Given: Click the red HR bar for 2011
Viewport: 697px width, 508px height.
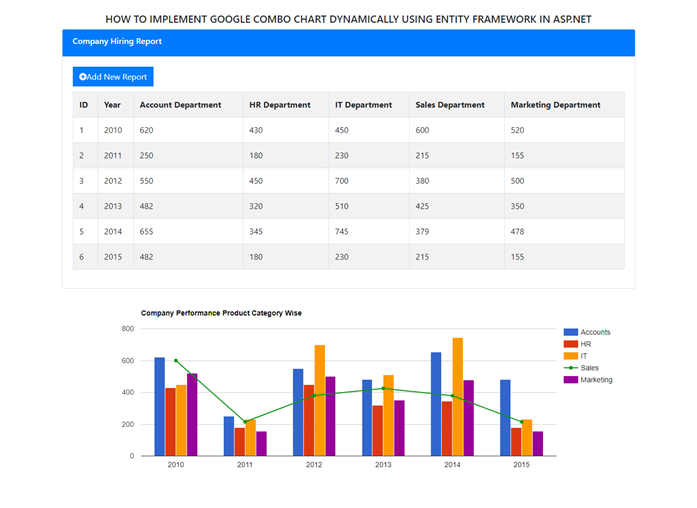Looking at the screenshot, I should click(x=240, y=442).
